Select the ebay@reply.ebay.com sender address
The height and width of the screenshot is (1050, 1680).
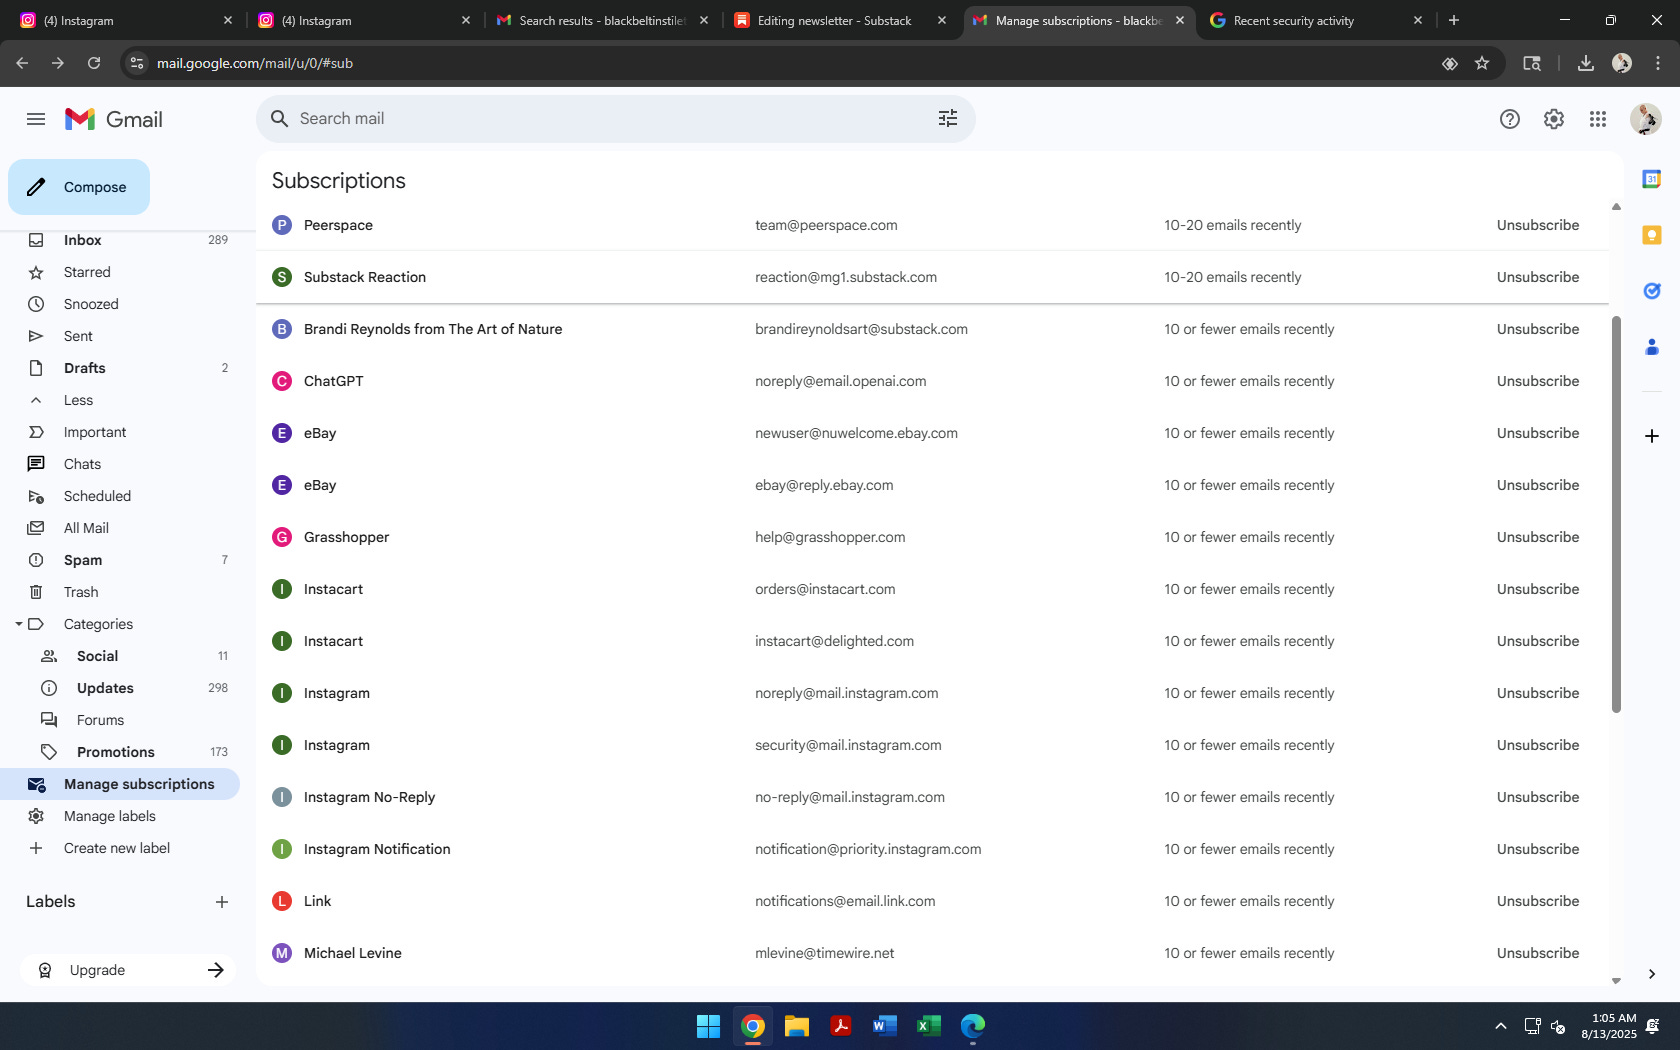[x=824, y=485]
